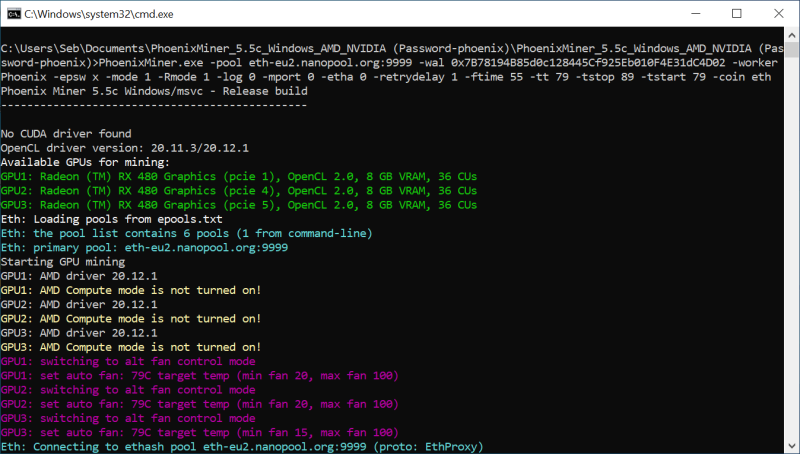Click the C:\Windows\system32\cmd.exe title text

coord(98,14)
